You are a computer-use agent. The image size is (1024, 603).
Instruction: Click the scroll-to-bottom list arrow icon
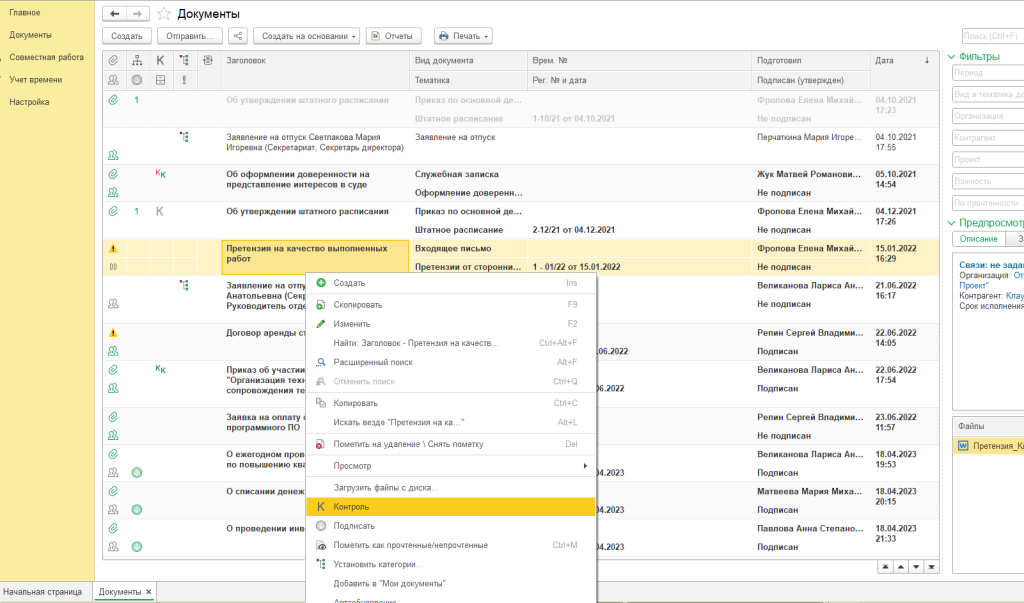click(x=932, y=566)
